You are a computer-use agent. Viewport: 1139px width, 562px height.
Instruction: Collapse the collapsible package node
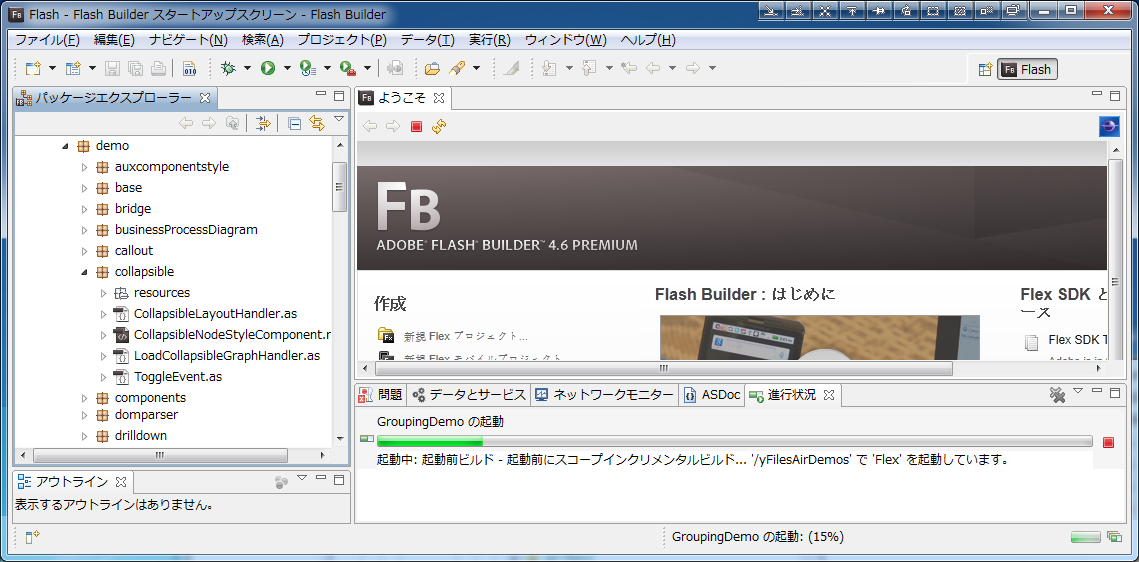click(84, 272)
